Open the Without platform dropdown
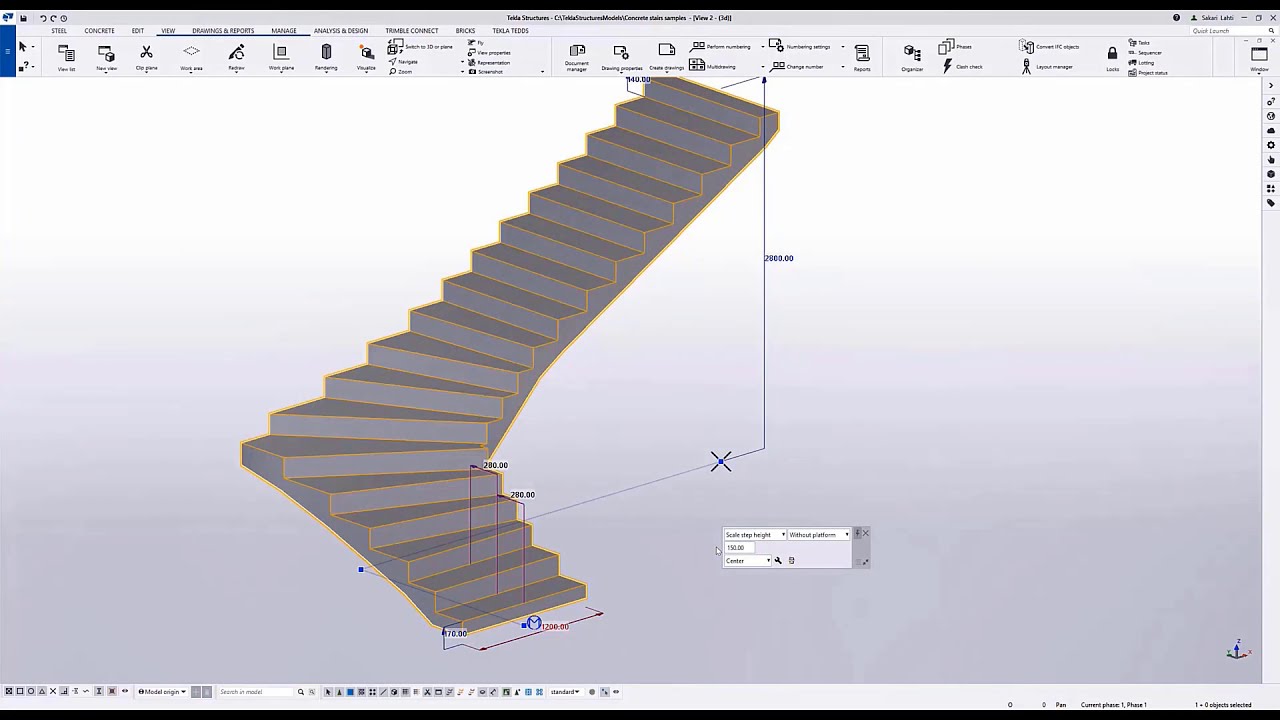This screenshot has height=720, width=1280. (819, 535)
